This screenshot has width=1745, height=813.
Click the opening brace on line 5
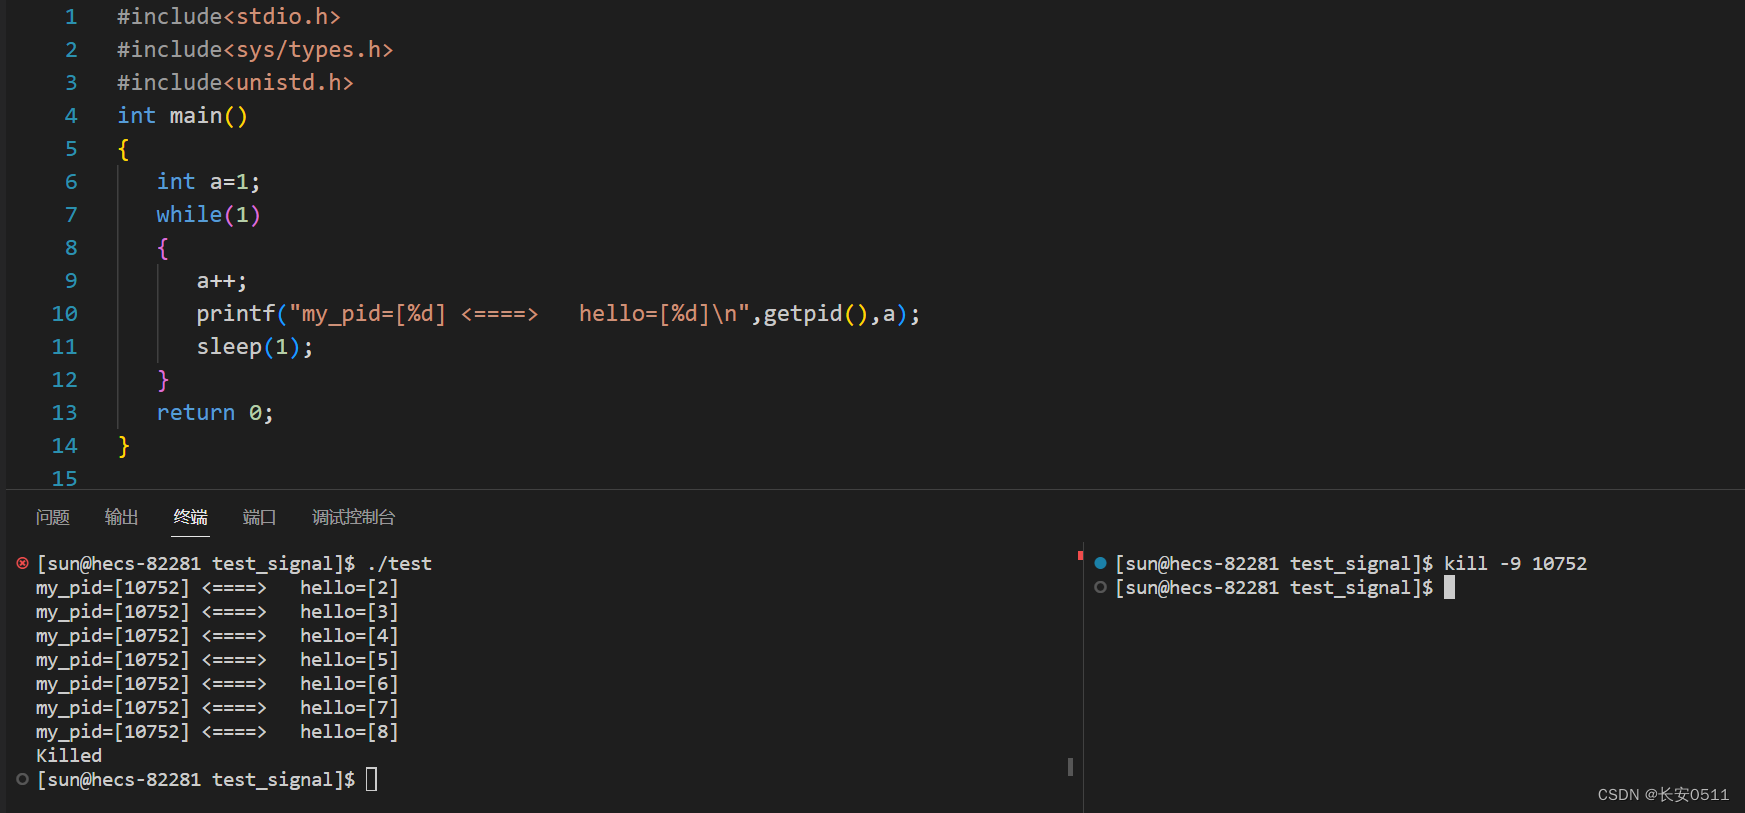pos(123,149)
